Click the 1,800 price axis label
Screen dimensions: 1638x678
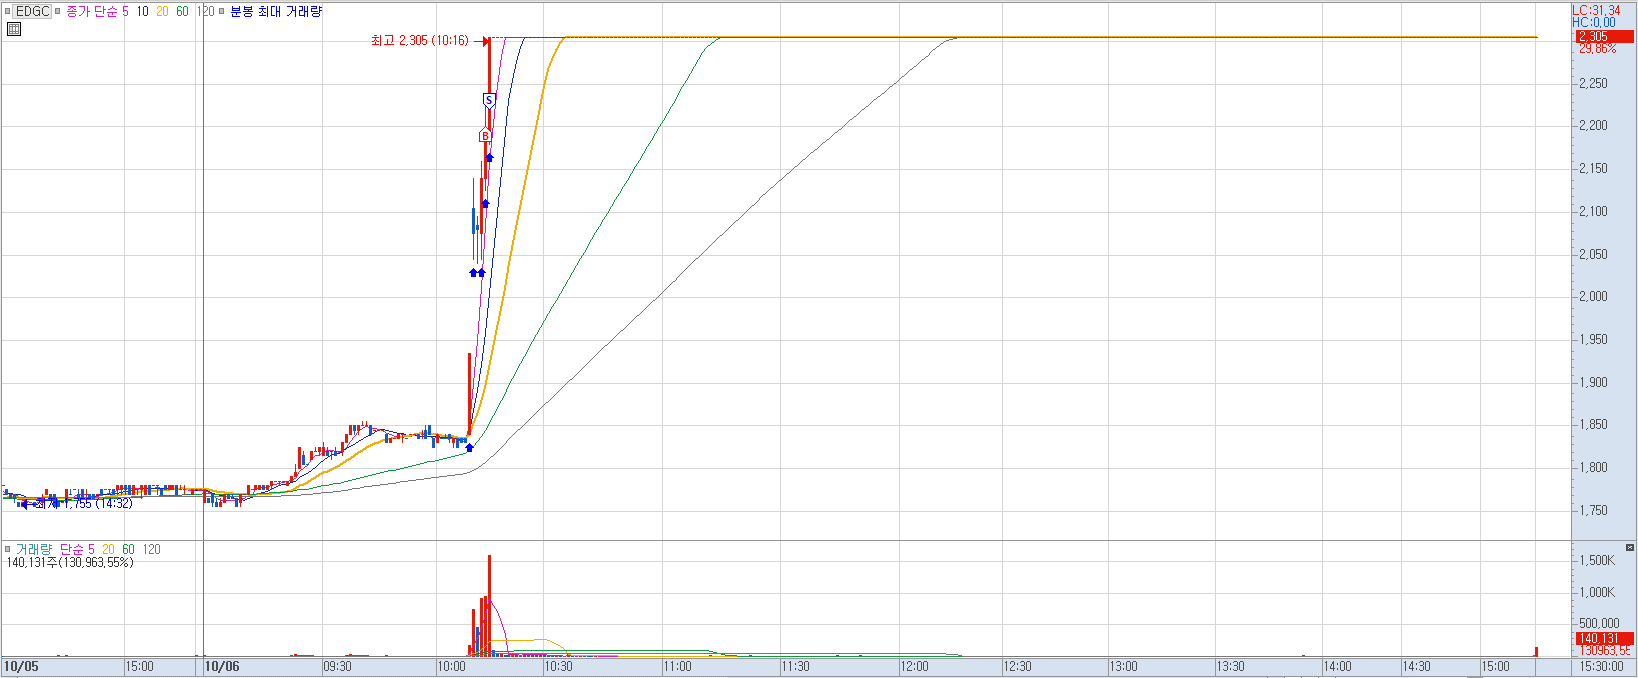(1593, 468)
